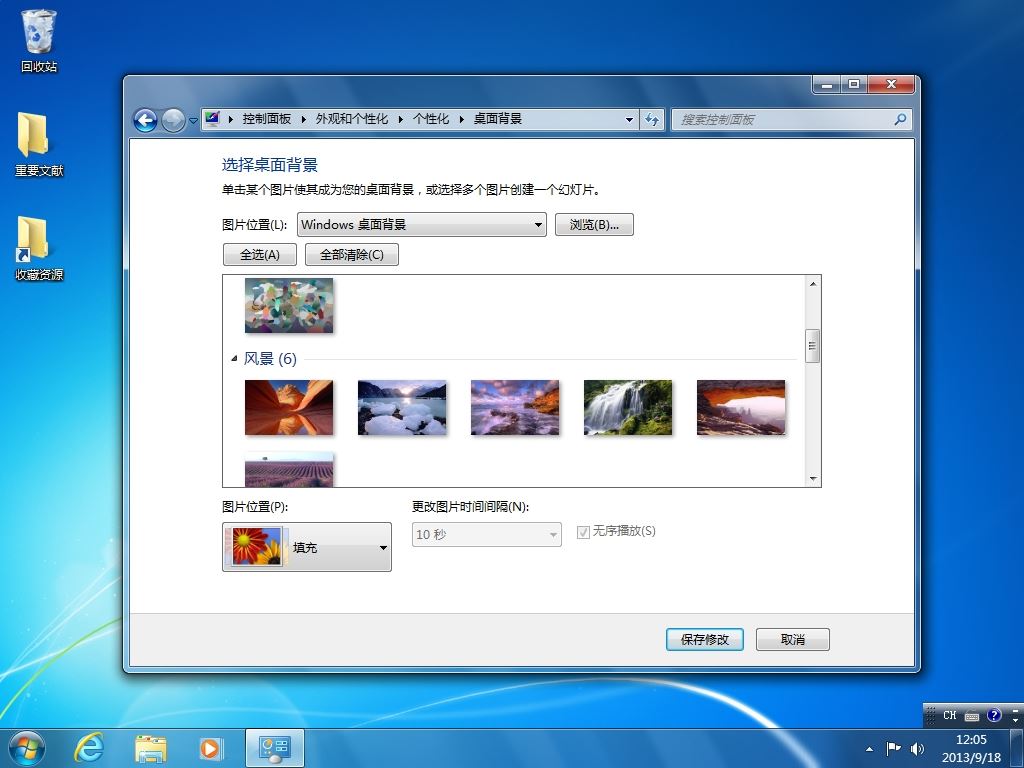Show hidden tray icons arrow
The width and height of the screenshot is (1024, 768).
pos(869,749)
